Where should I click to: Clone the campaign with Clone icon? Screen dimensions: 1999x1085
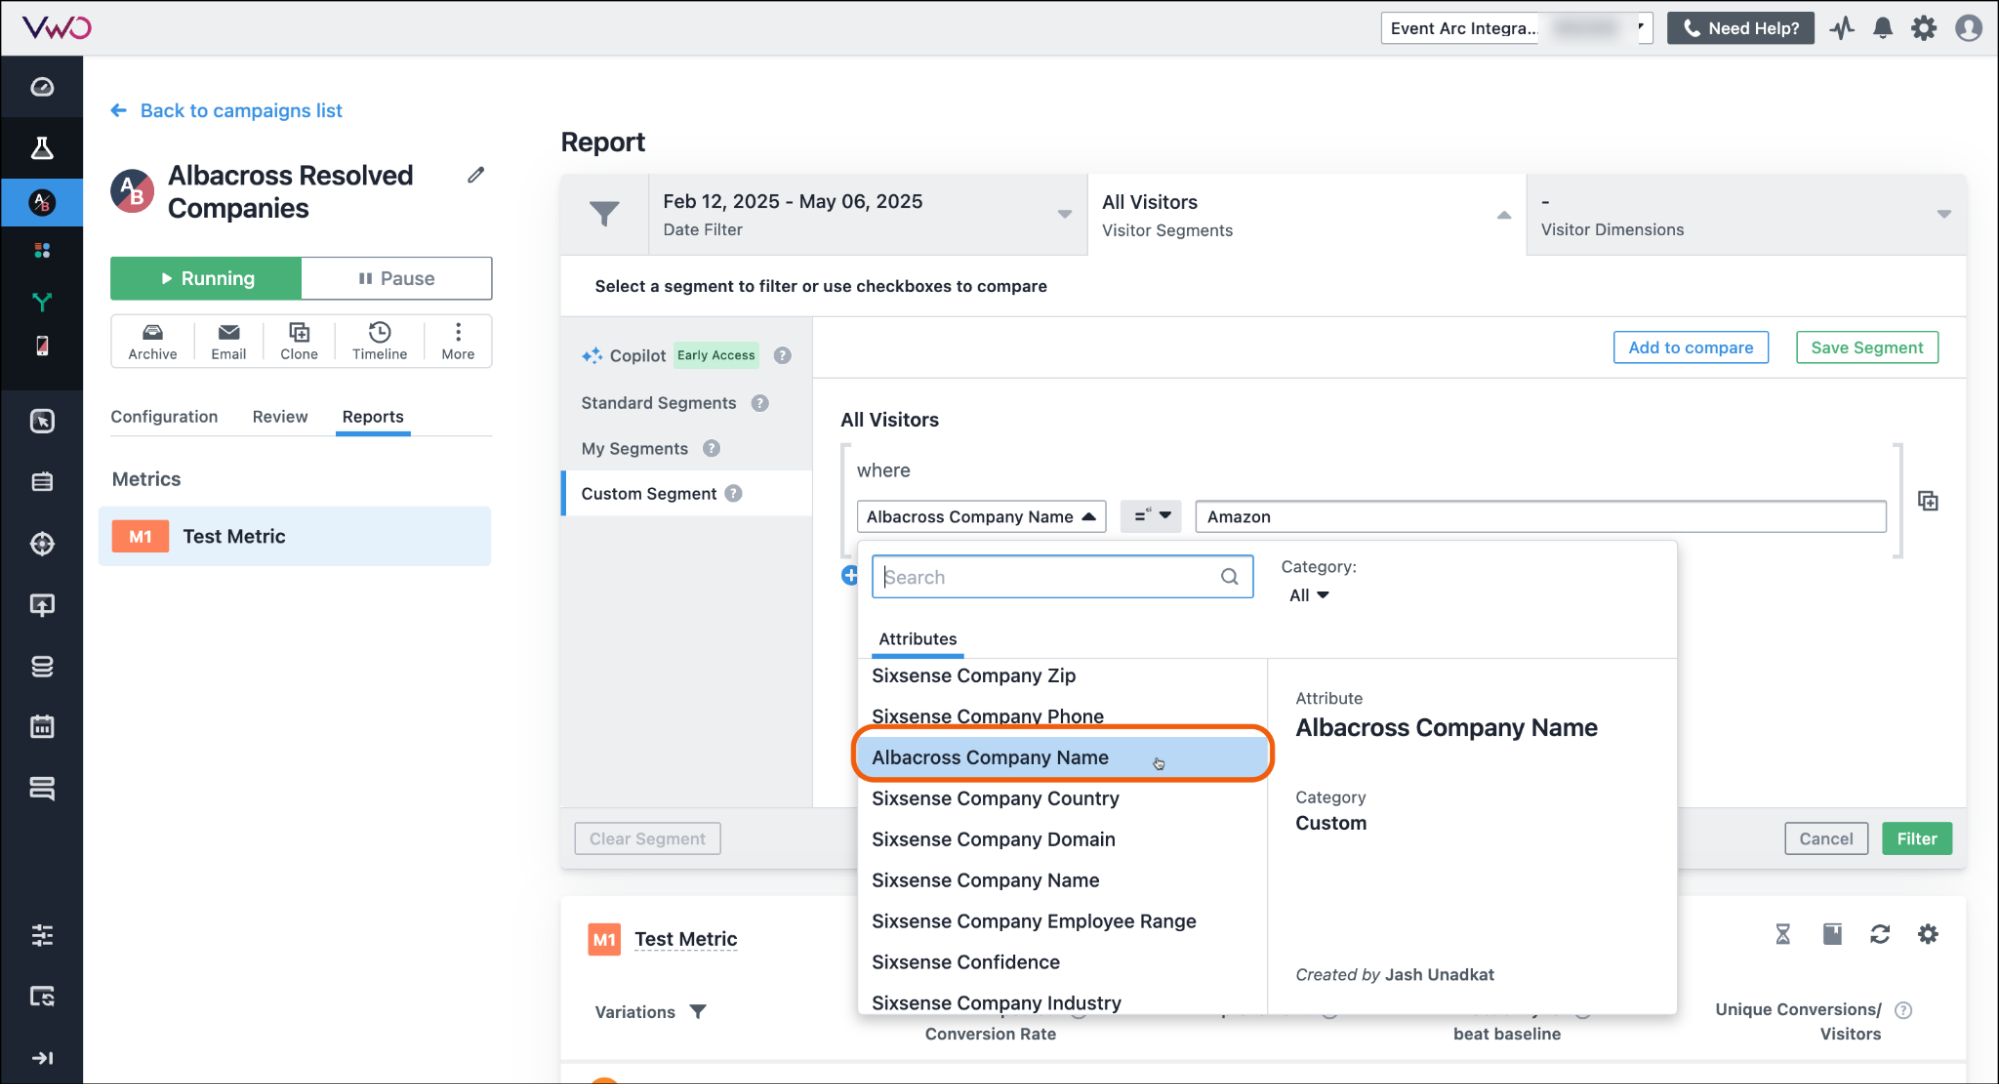coord(299,341)
